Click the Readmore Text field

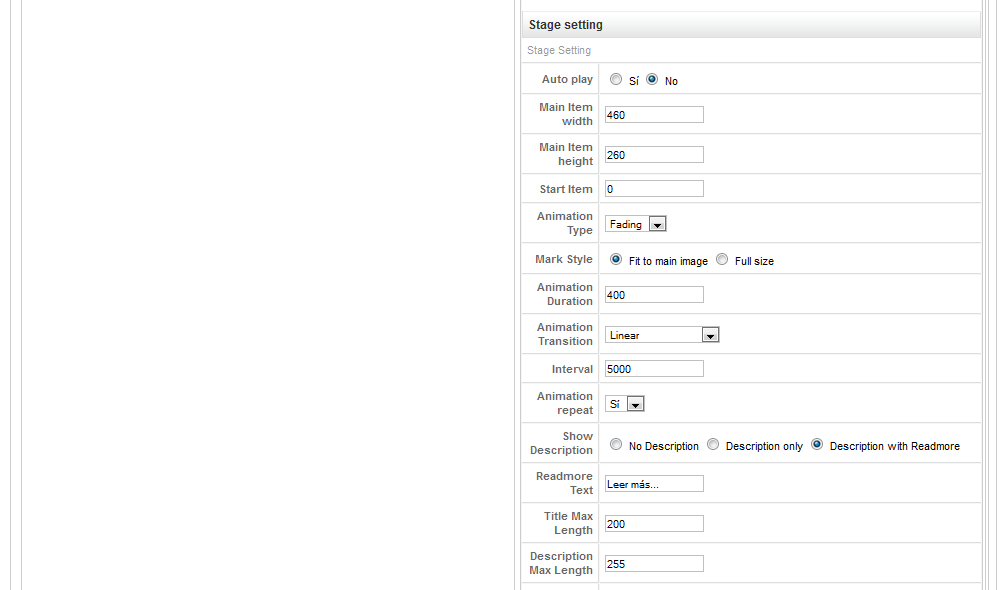[654, 484]
